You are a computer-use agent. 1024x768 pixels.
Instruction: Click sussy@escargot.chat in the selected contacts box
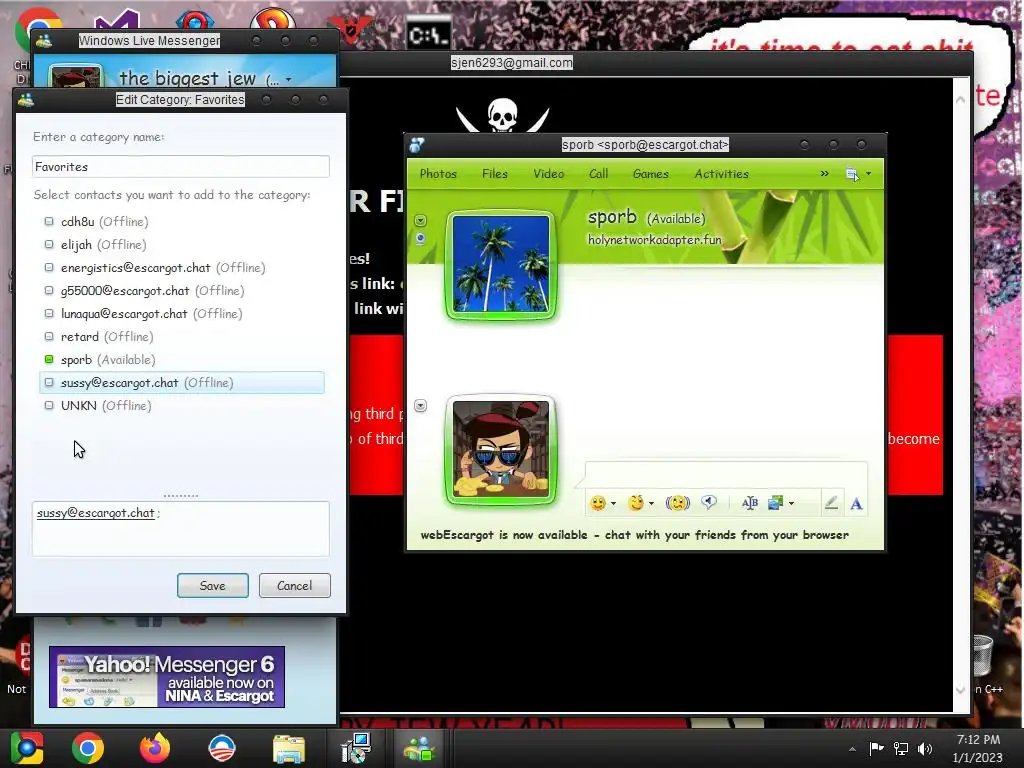coord(96,513)
